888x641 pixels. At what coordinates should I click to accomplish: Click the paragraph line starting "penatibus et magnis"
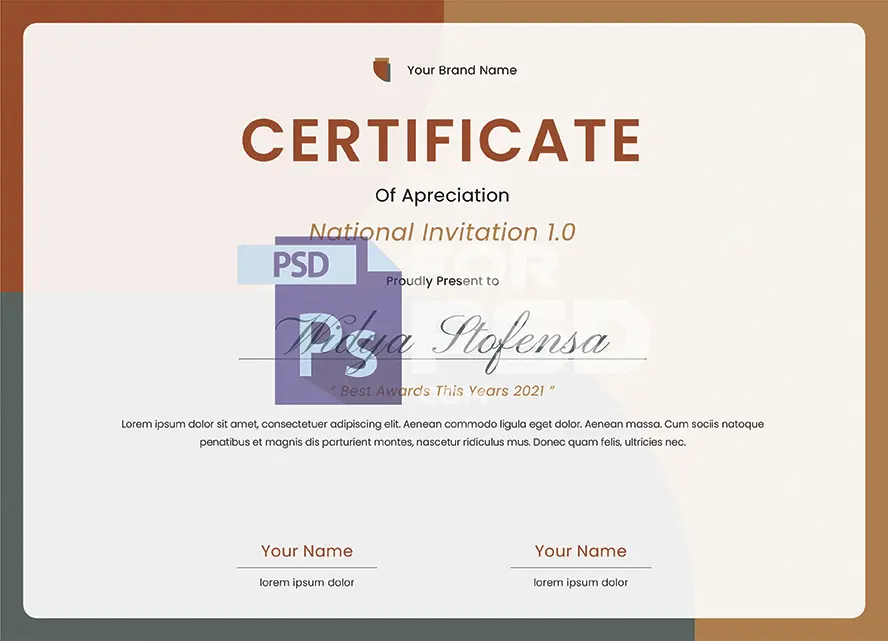[x=442, y=442]
